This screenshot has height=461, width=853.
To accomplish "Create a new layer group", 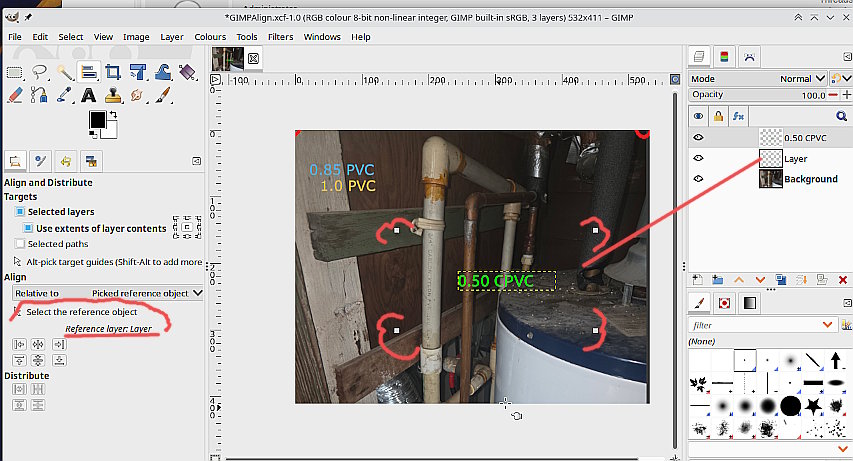I will [718, 280].
